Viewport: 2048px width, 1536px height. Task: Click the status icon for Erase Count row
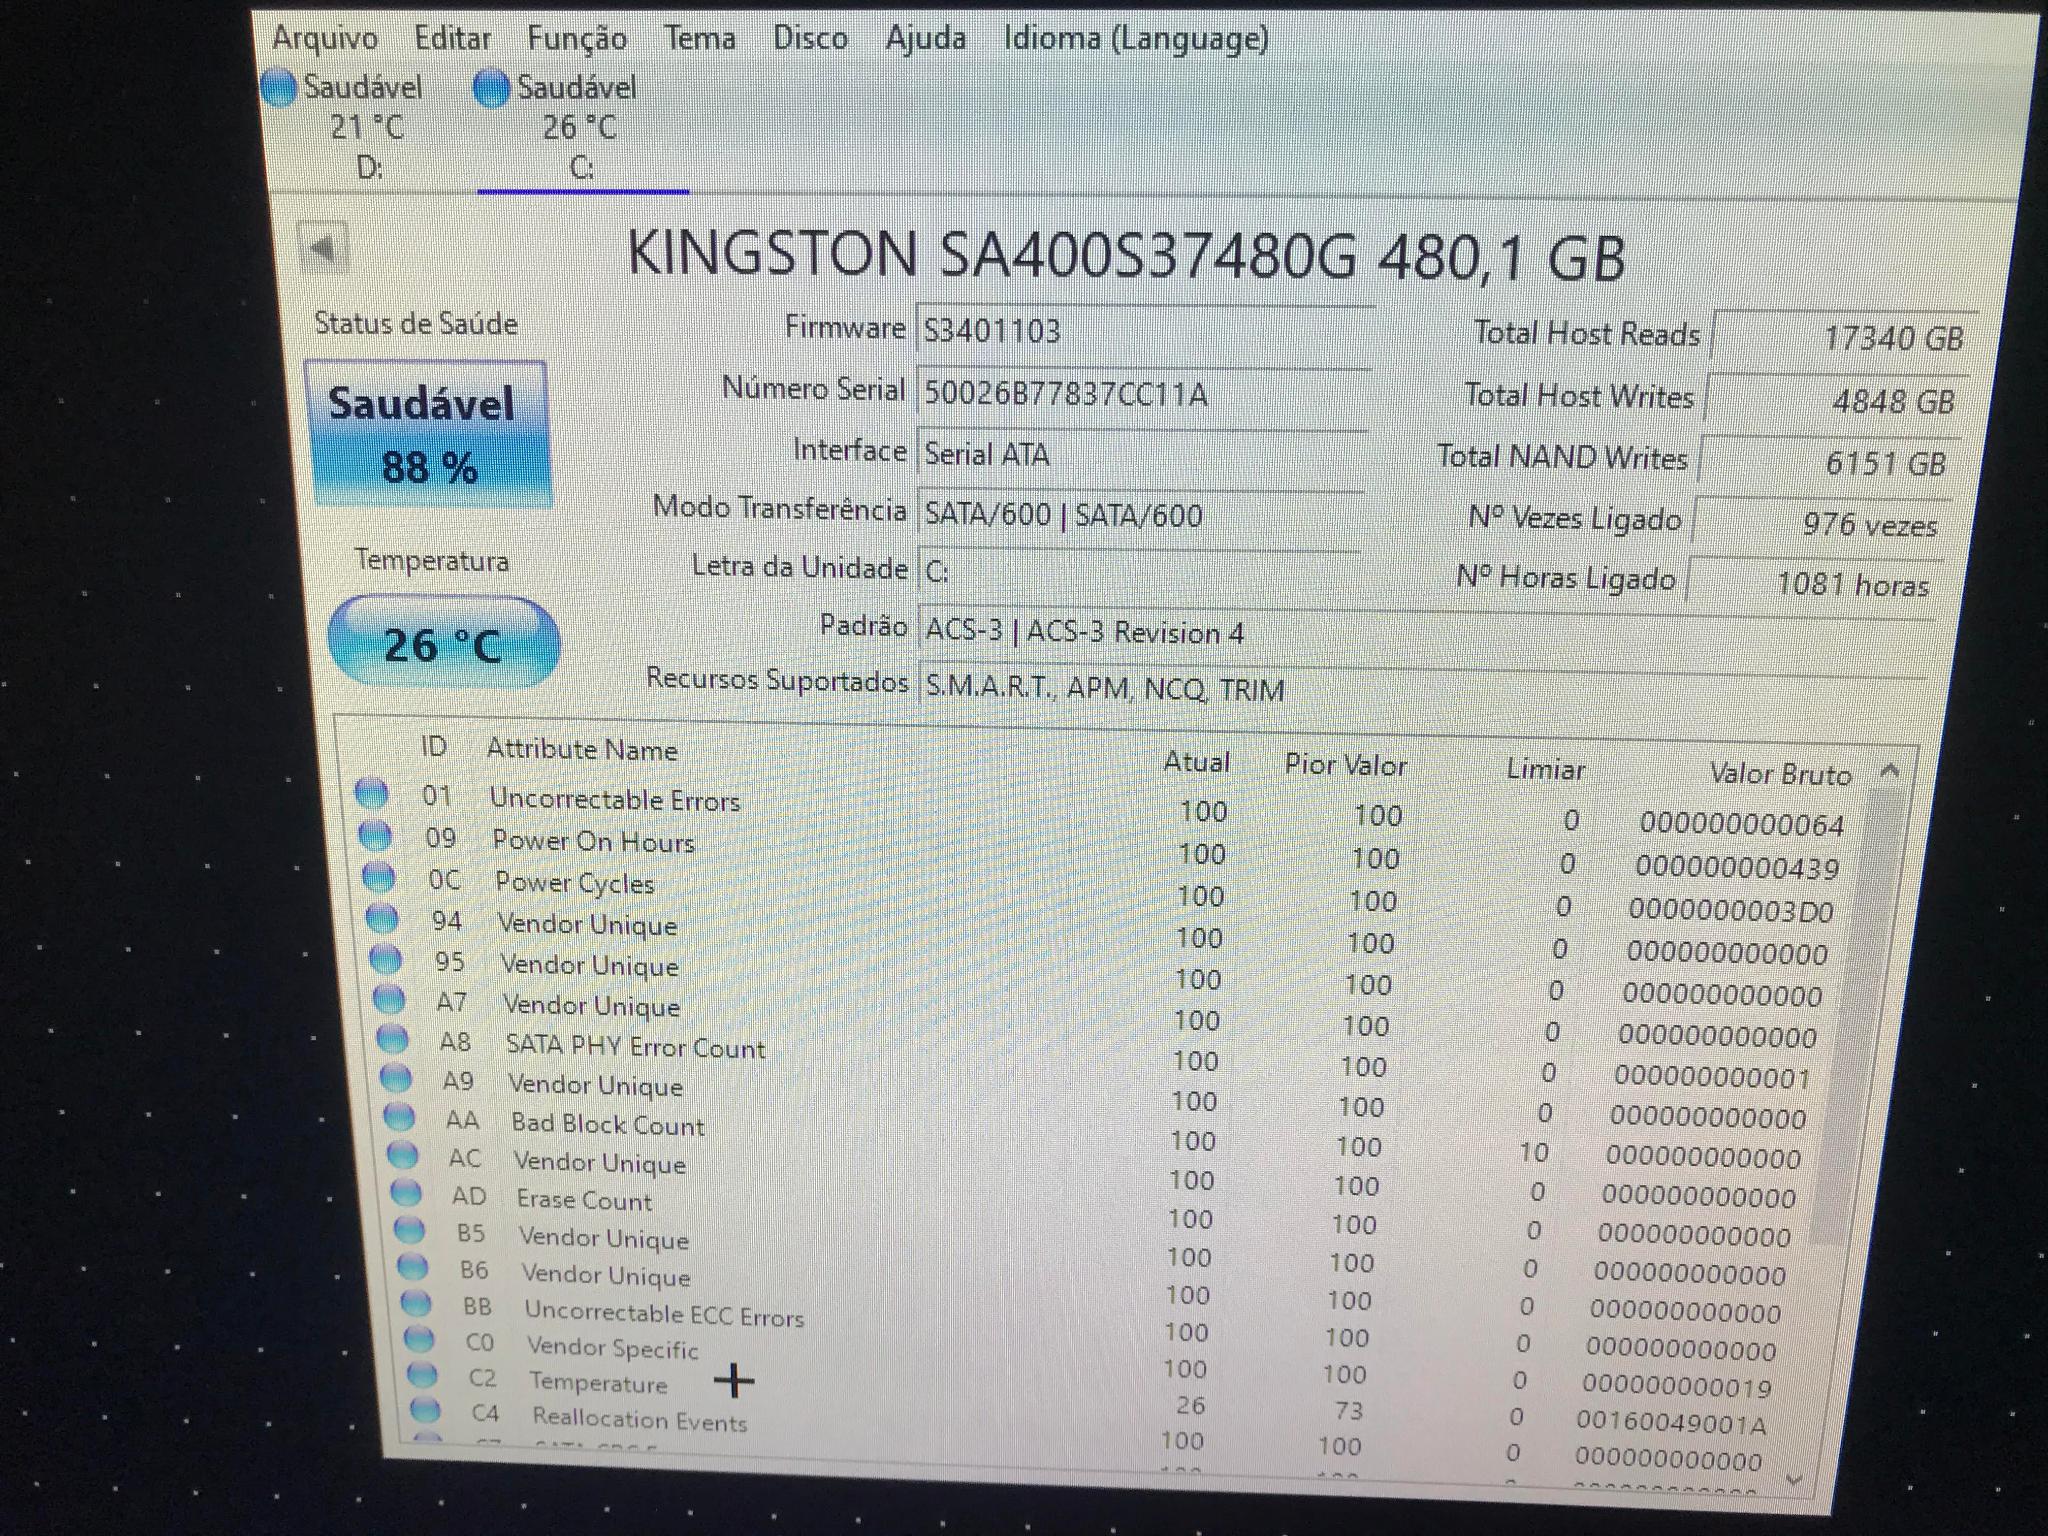click(x=406, y=1192)
